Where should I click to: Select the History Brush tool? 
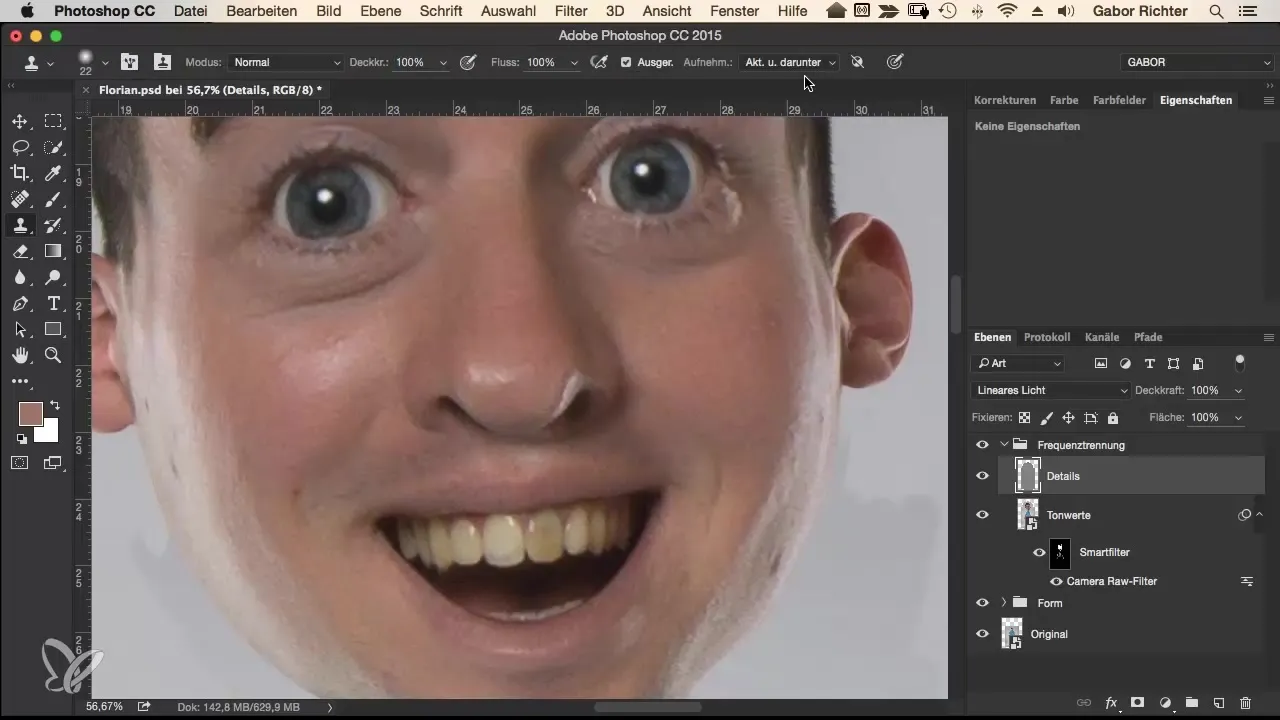(53, 225)
